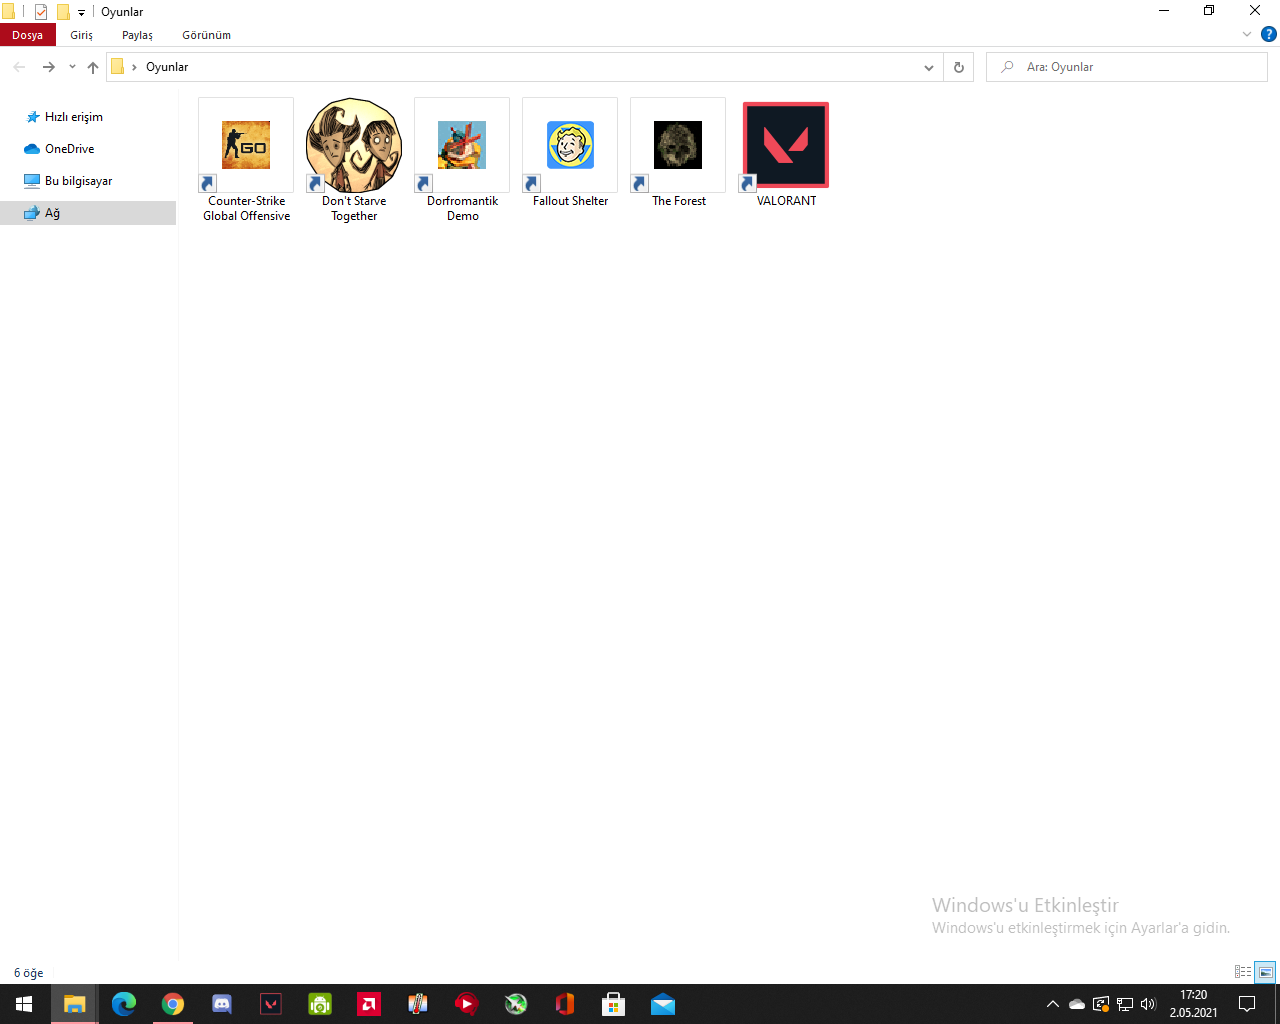The image size is (1280, 1024).
Task: Show hidden system tray icons
Action: point(1052,1004)
